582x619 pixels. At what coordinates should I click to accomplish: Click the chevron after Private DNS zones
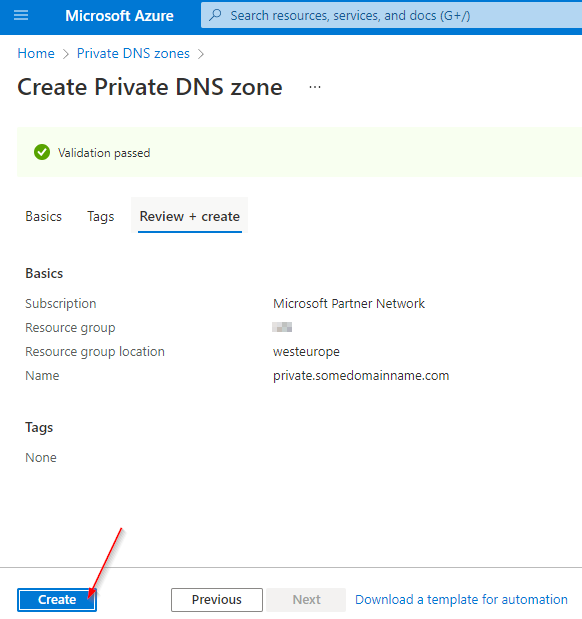[x=201, y=54]
